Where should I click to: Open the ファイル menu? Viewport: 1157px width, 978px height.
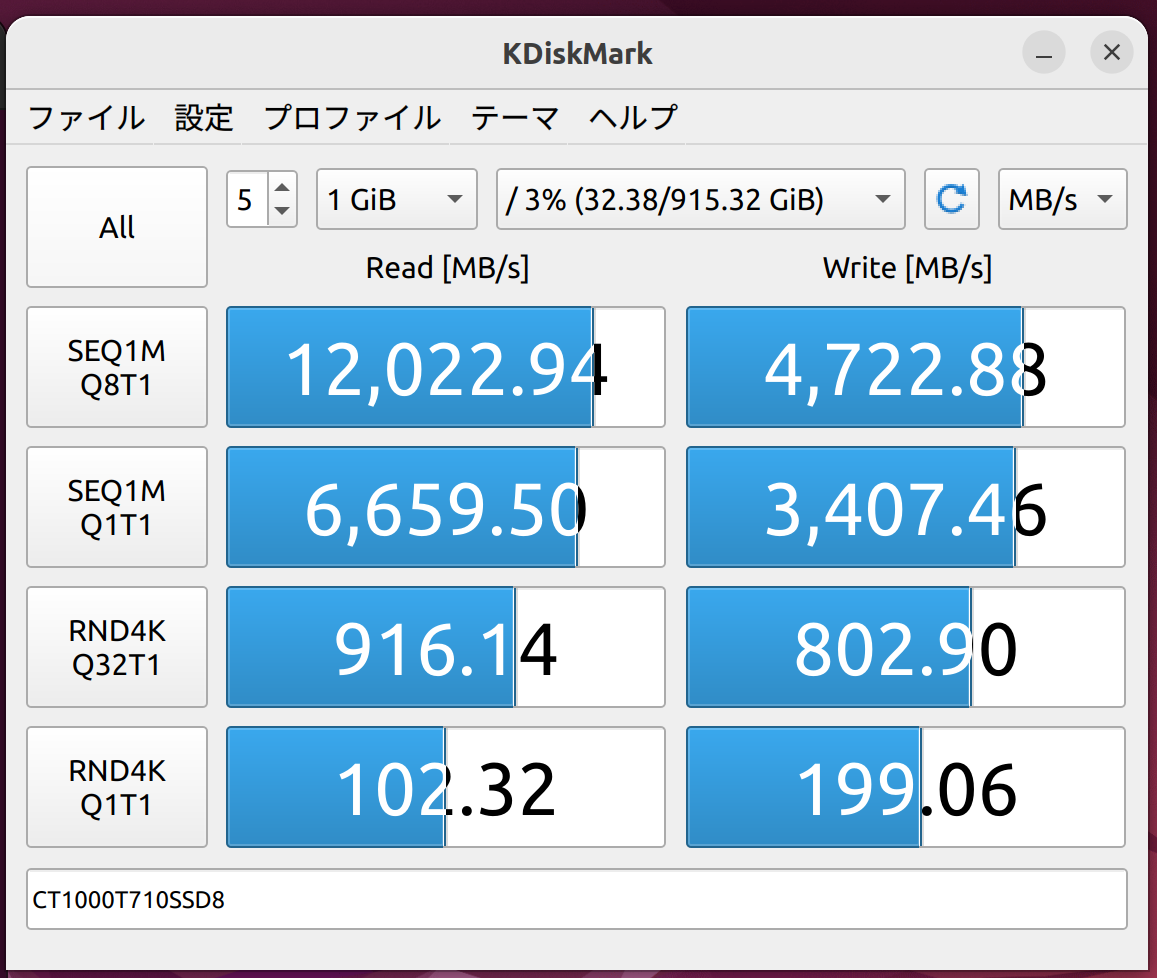86,118
